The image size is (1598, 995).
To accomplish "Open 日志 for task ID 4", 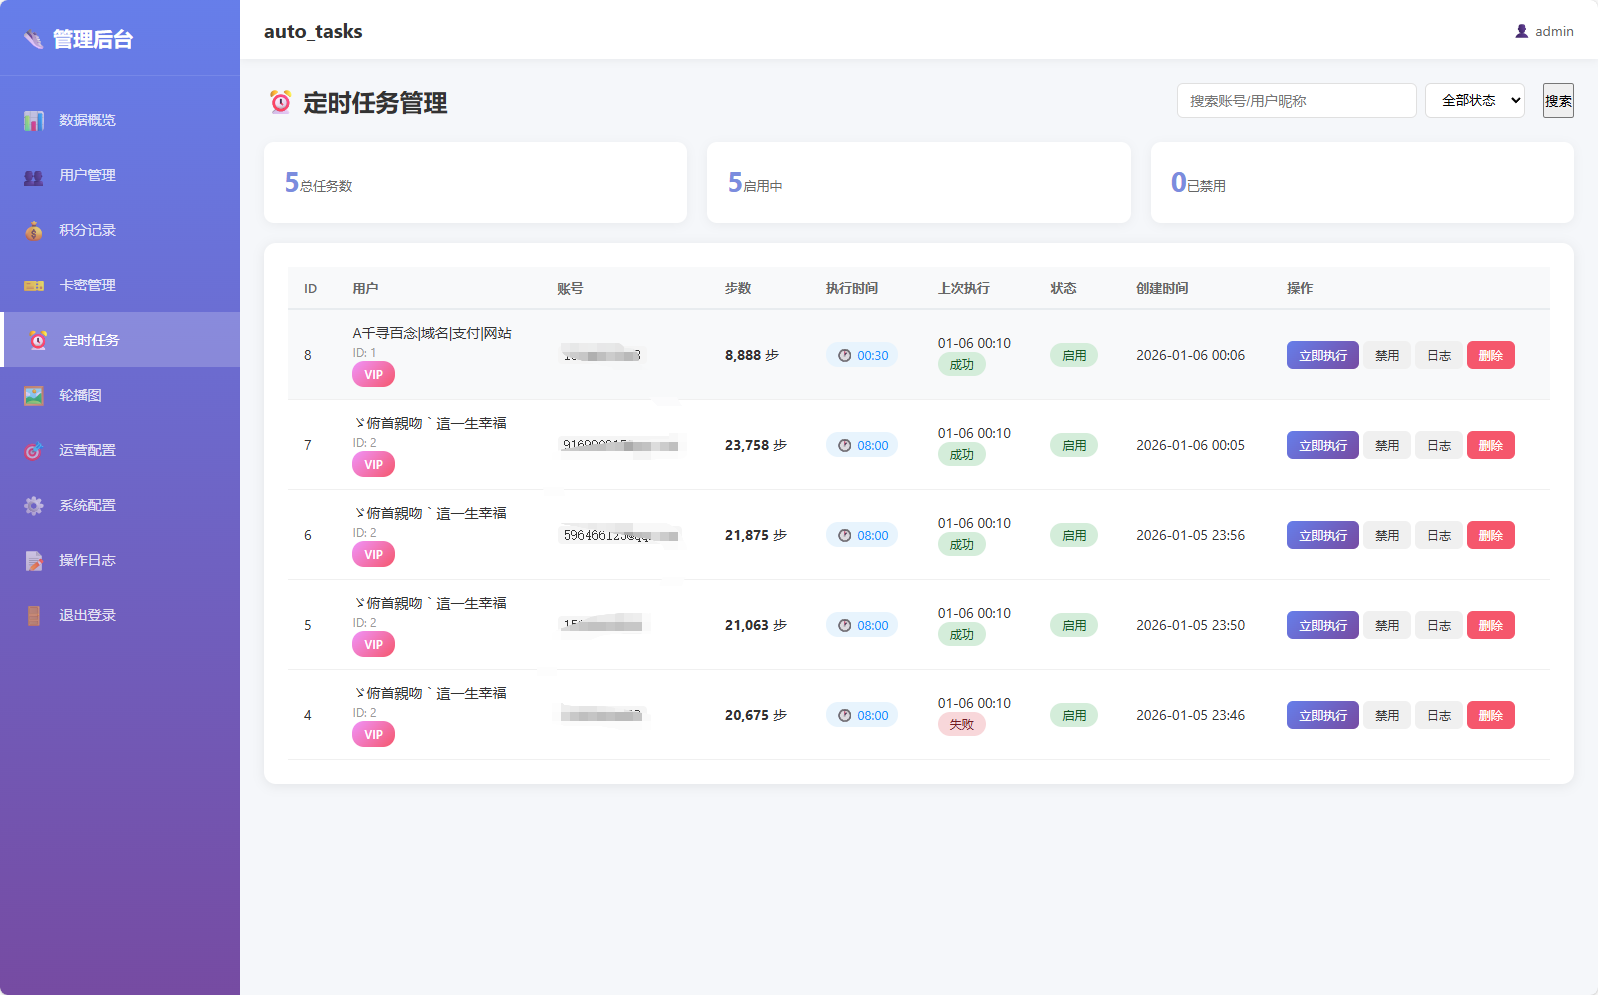I will pyautogui.click(x=1439, y=715).
